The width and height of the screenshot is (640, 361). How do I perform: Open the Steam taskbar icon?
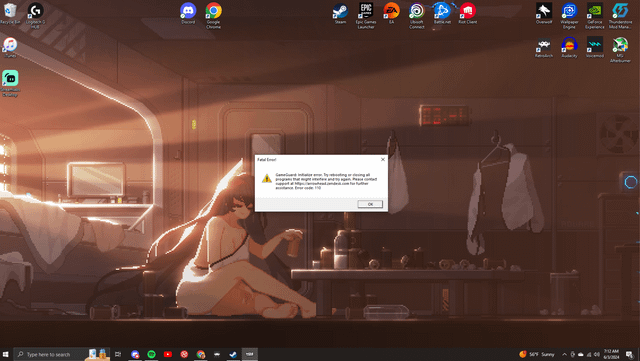(x=233, y=354)
